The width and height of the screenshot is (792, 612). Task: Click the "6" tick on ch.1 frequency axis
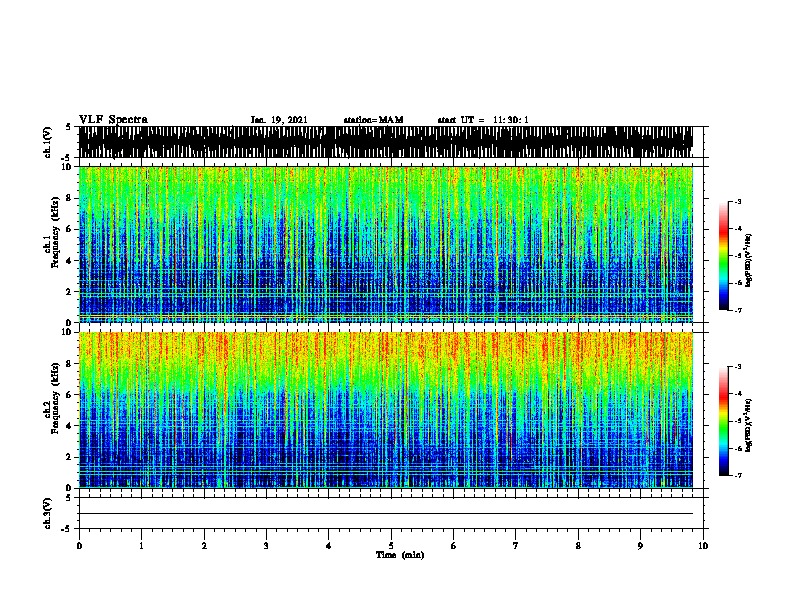[x=69, y=229]
